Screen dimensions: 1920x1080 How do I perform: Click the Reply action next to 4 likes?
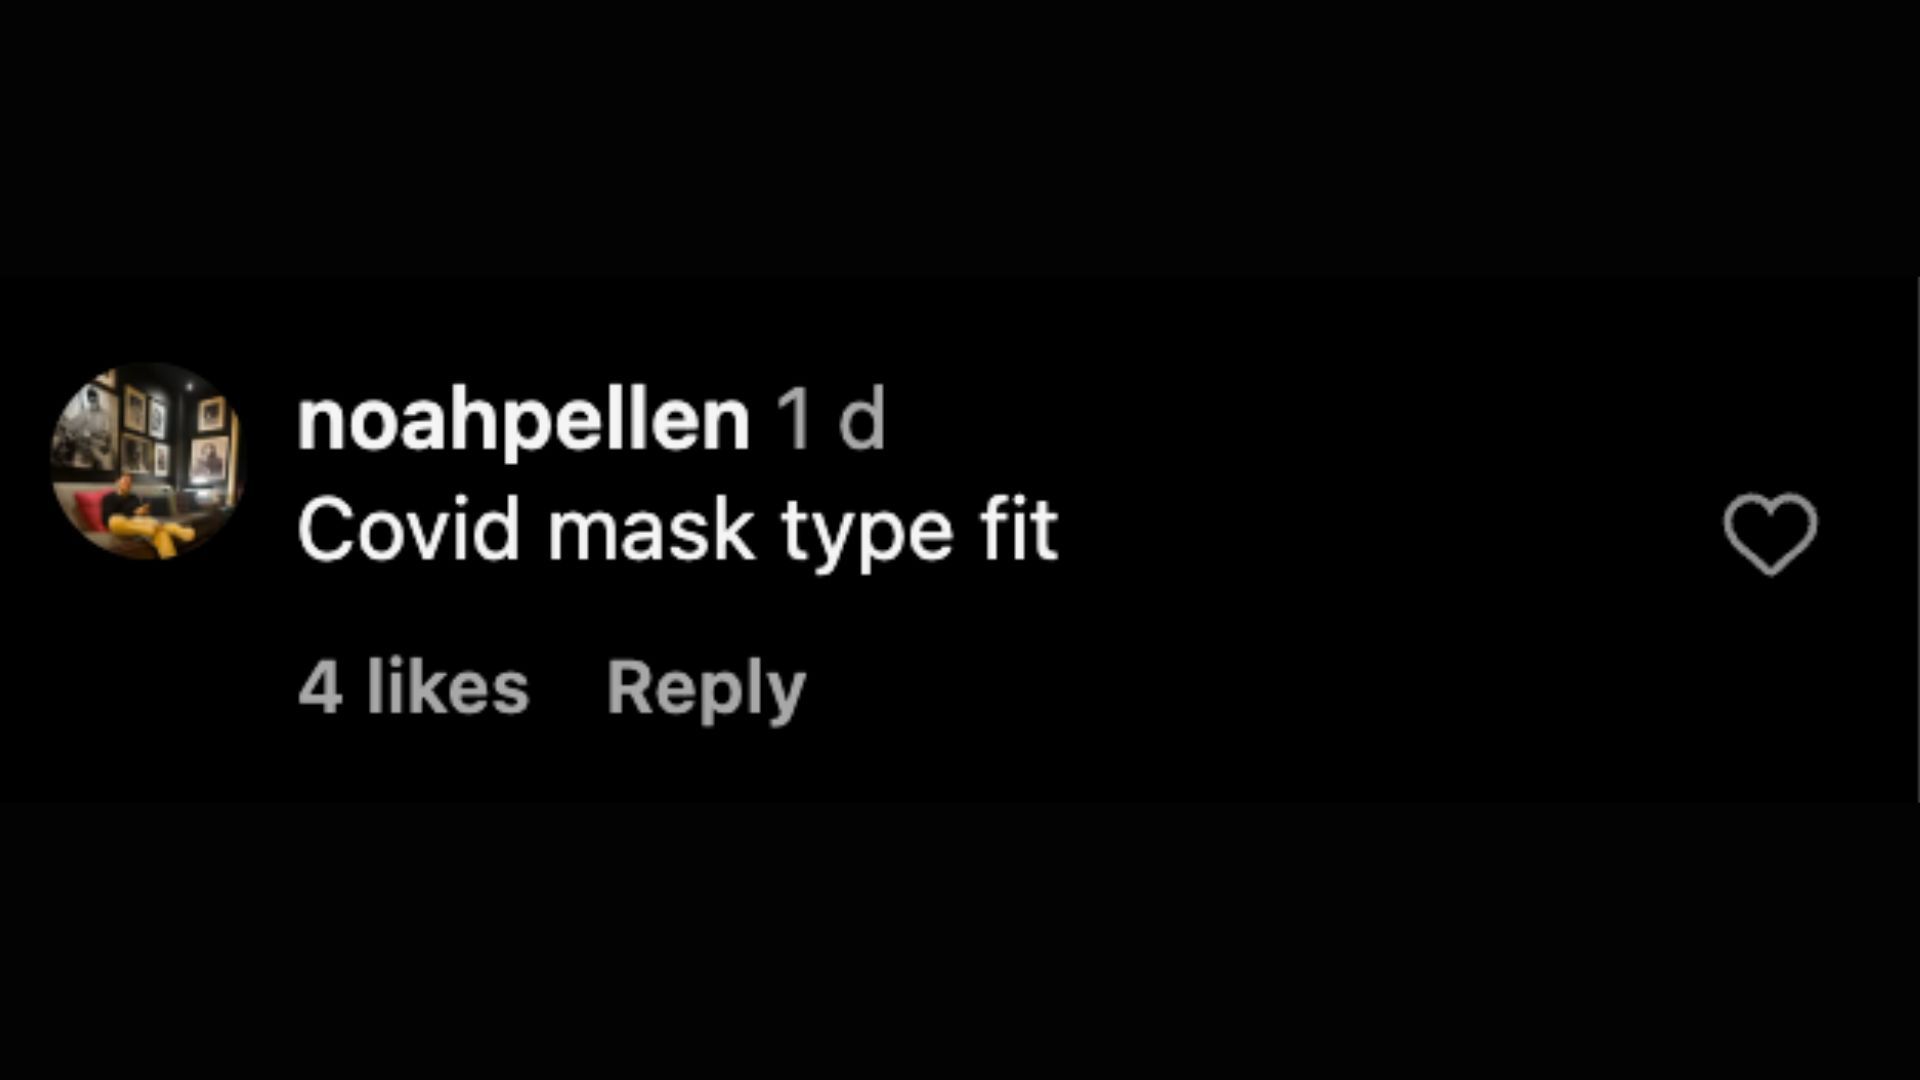(x=706, y=689)
